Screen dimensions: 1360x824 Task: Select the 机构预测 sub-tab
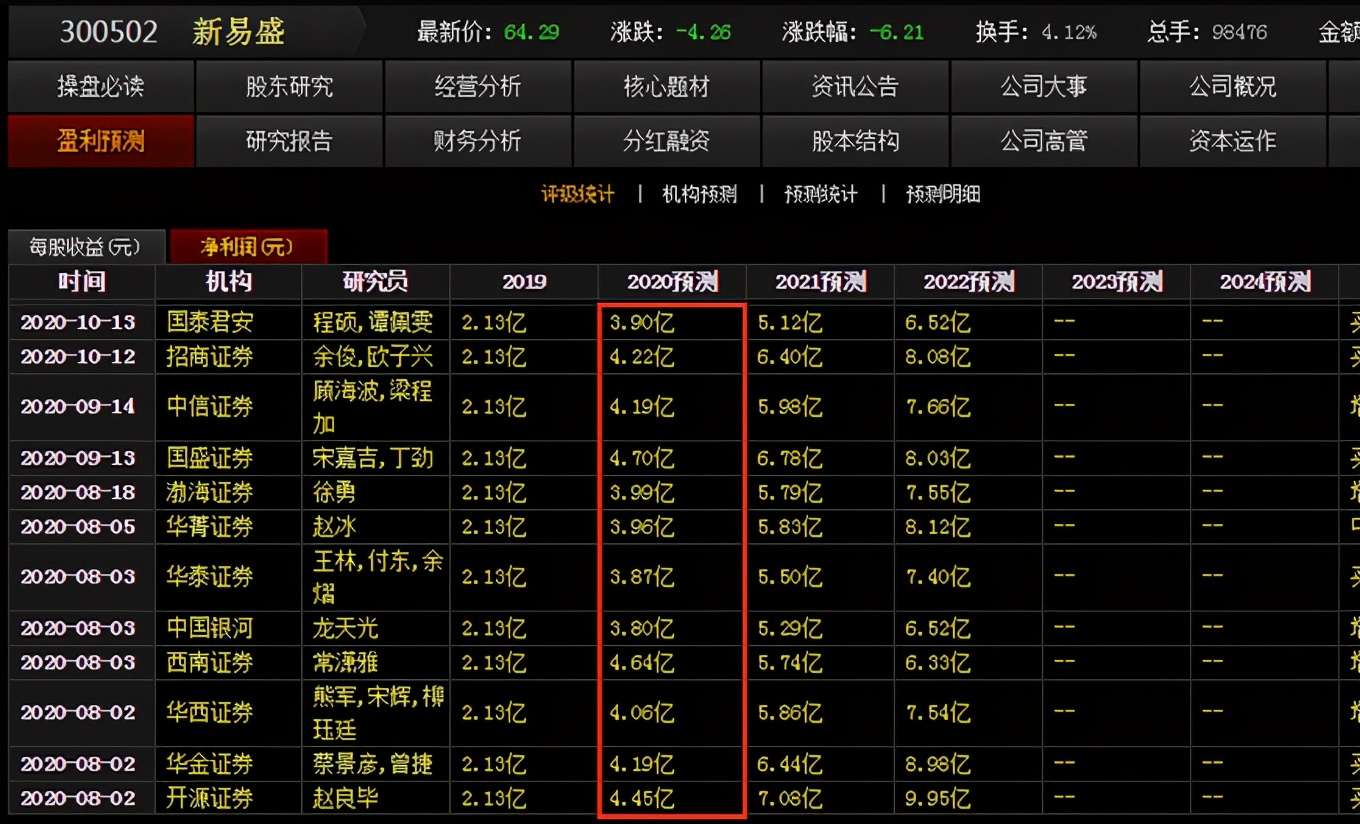(700, 194)
